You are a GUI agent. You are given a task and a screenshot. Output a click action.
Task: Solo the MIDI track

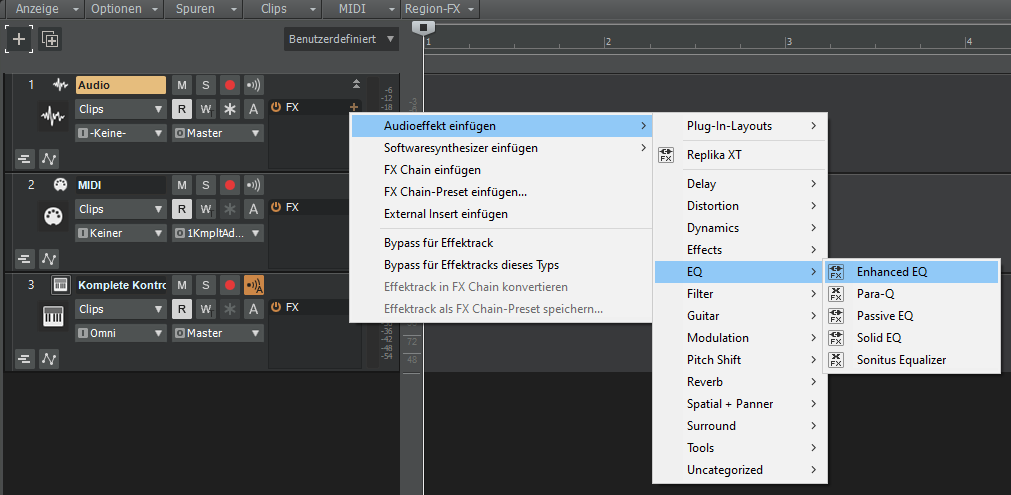pyautogui.click(x=206, y=185)
